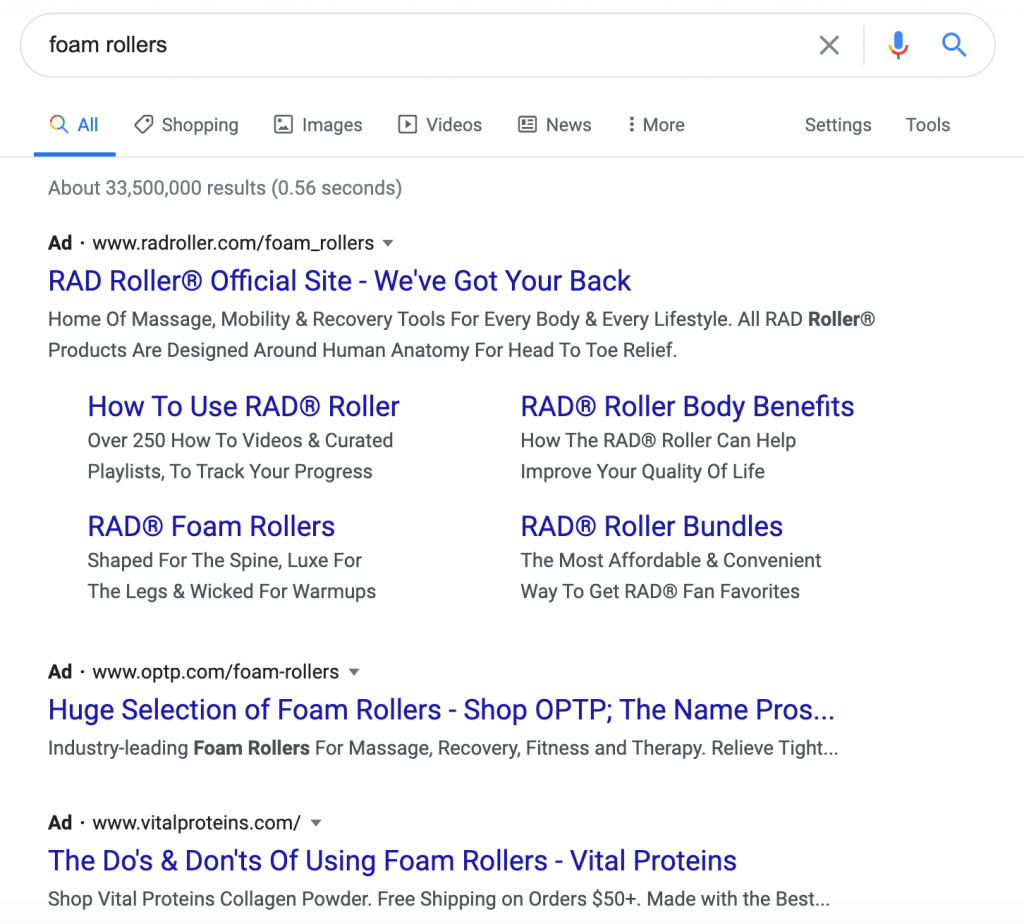Click the Shopping tag icon
The height and width of the screenshot is (924, 1024).
point(144,124)
